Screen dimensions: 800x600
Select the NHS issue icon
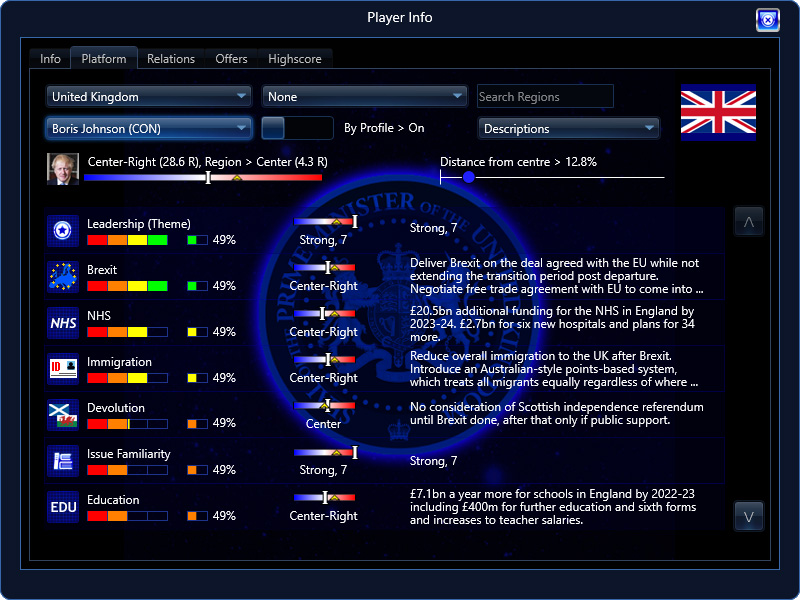(62, 324)
